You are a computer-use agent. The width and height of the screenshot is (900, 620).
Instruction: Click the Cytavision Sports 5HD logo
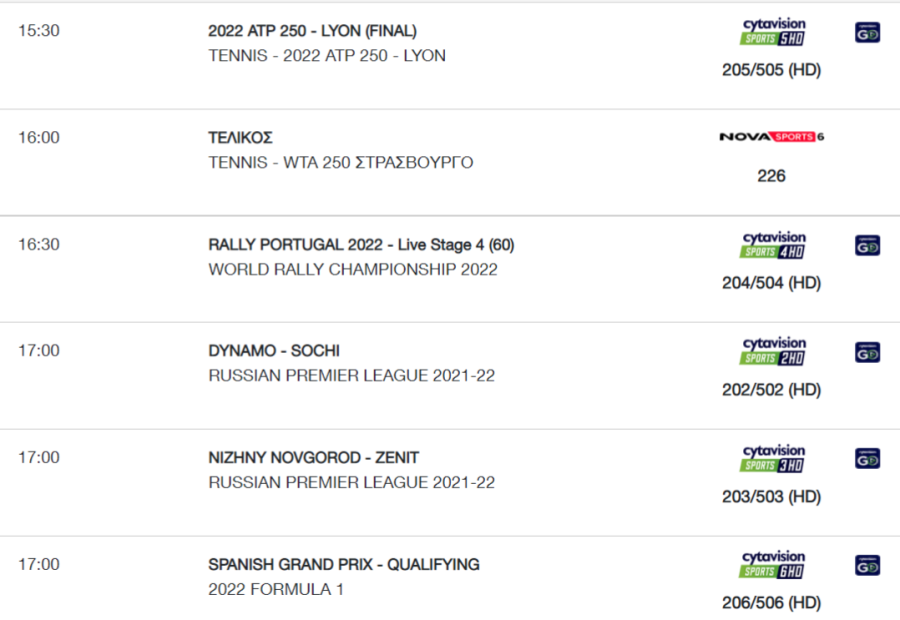tap(773, 32)
